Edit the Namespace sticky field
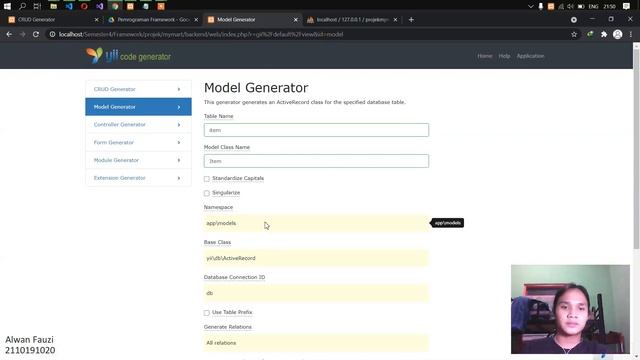 coord(316,223)
